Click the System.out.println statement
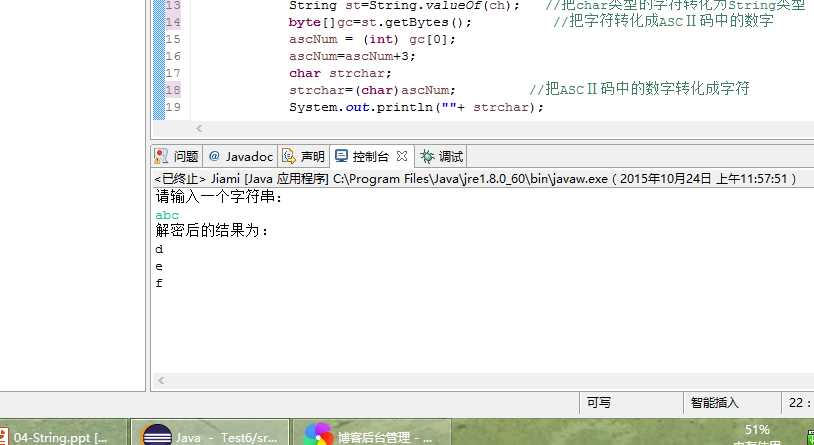The width and height of the screenshot is (814, 445). click(416, 107)
